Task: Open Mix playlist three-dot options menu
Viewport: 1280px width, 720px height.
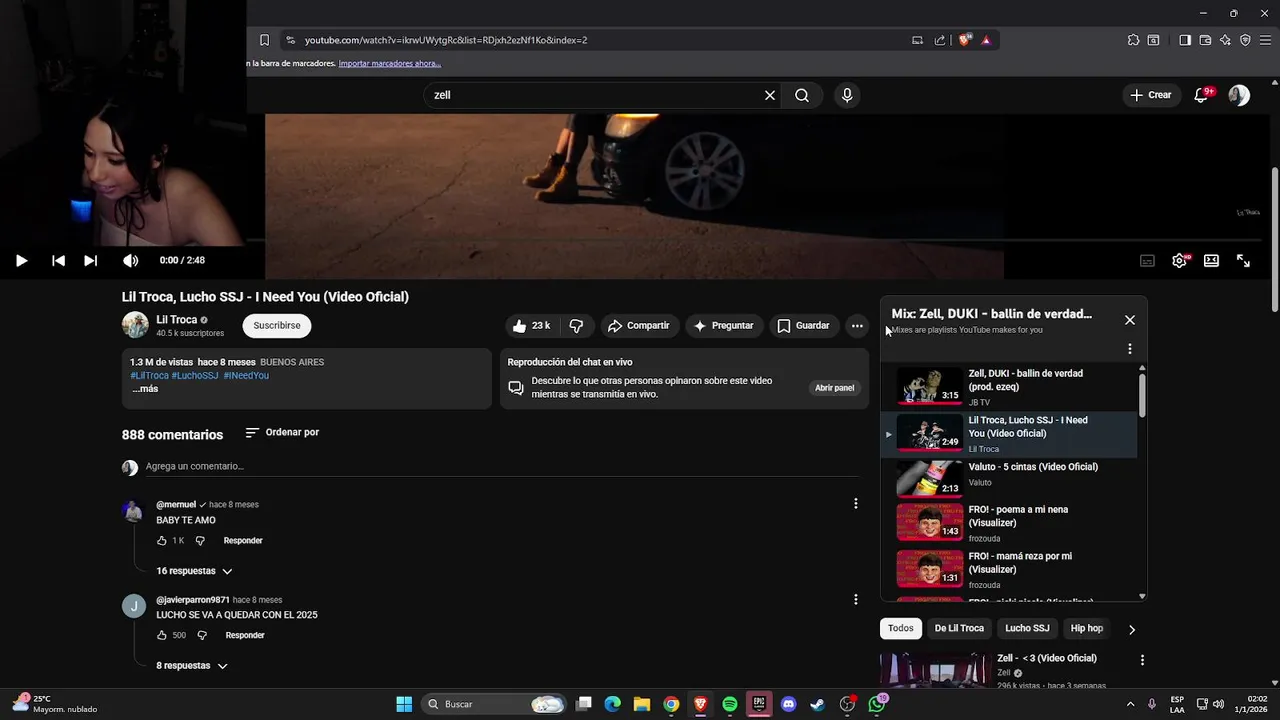Action: pyautogui.click(x=1130, y=349)
